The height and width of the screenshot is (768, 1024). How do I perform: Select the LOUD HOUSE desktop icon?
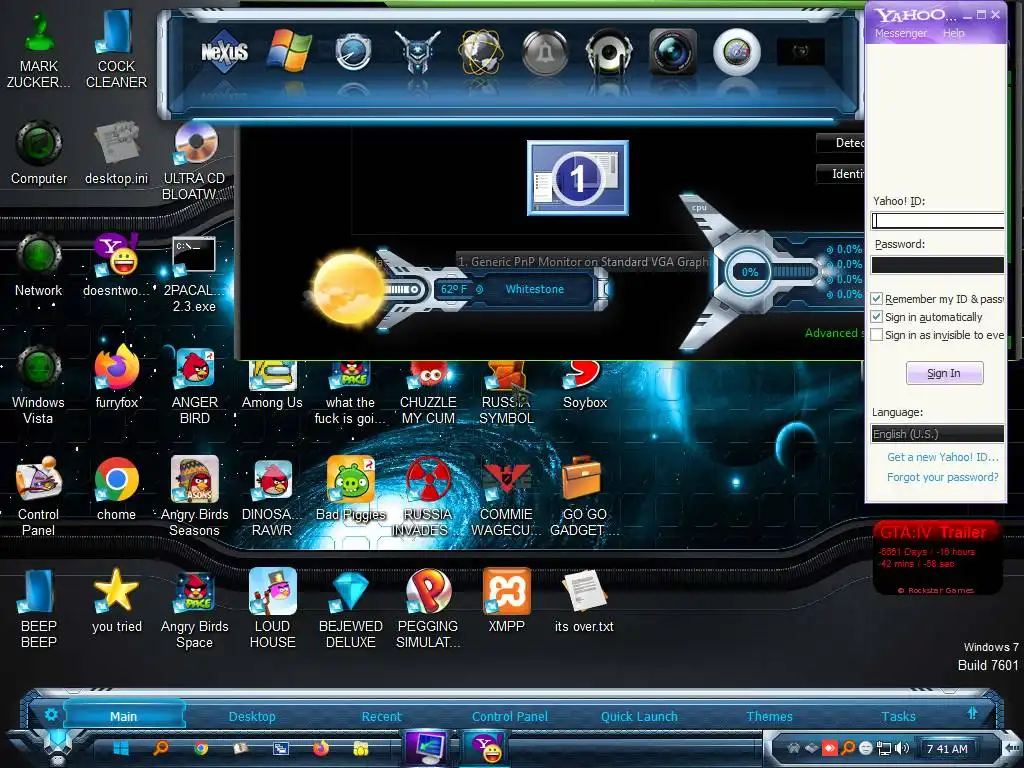(x=272, y=609)
